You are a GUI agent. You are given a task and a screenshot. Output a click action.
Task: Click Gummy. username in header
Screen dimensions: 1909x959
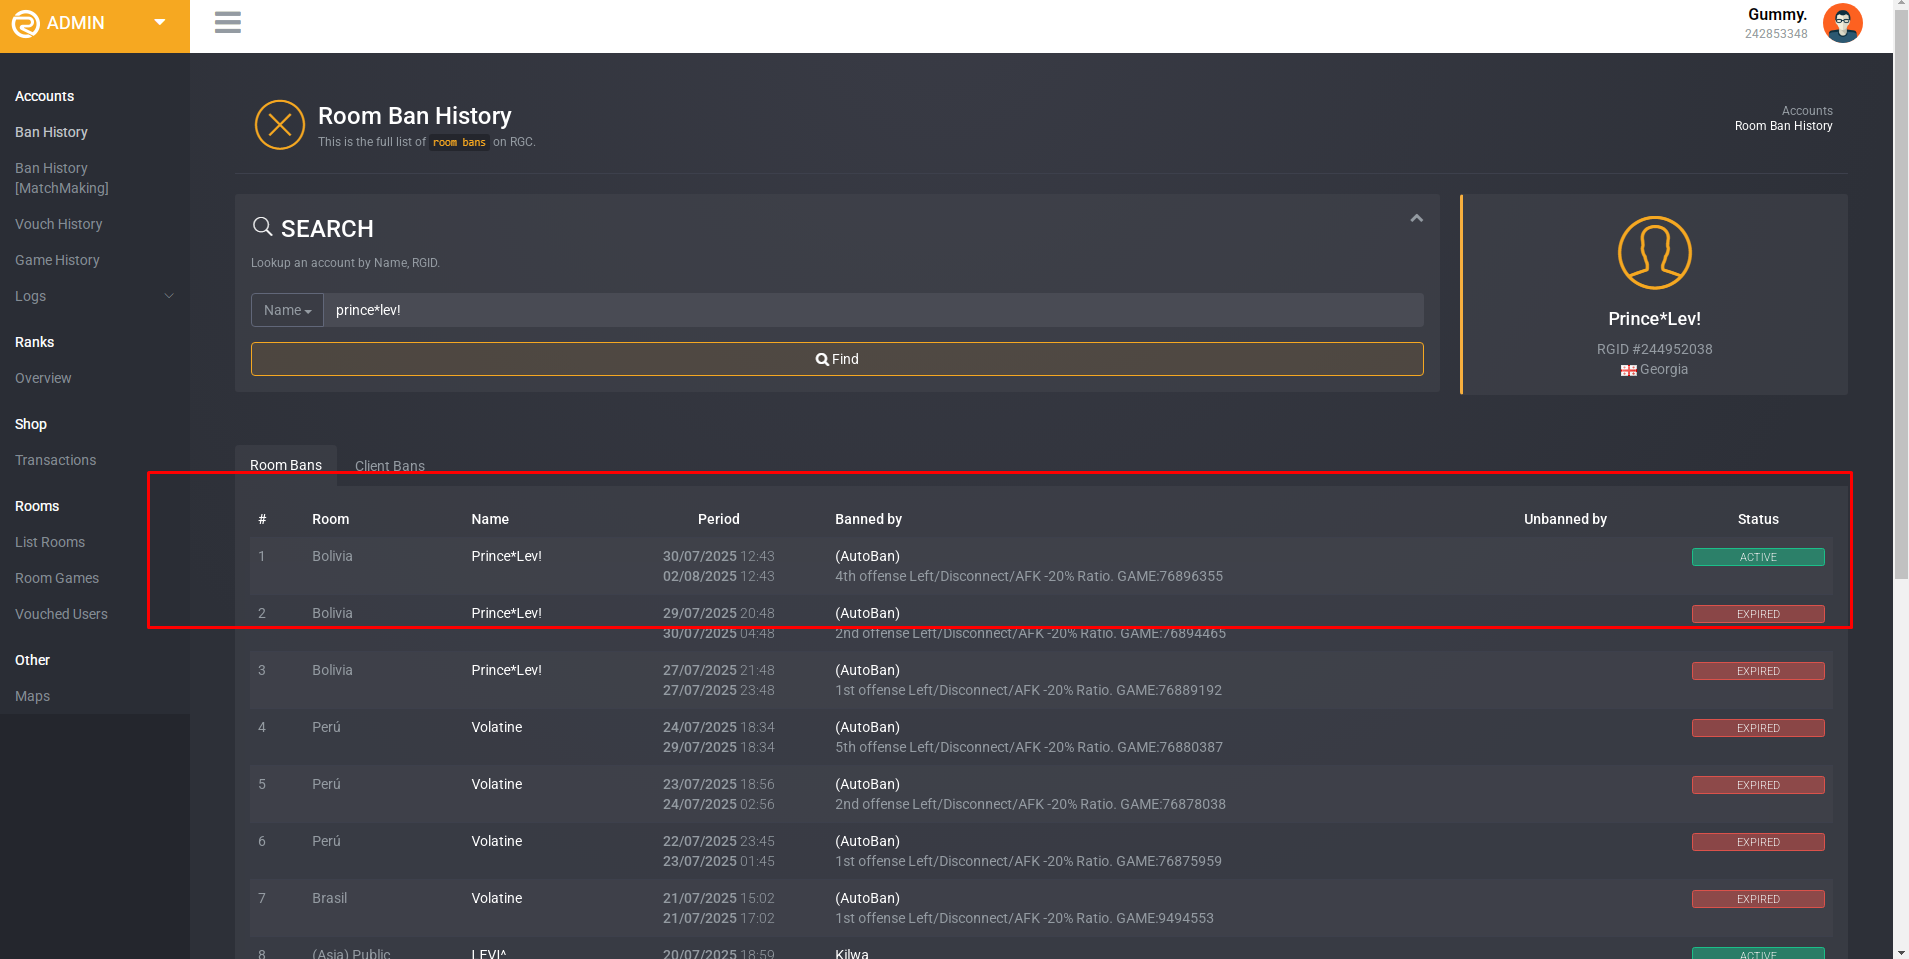[x=1777, y=14]
